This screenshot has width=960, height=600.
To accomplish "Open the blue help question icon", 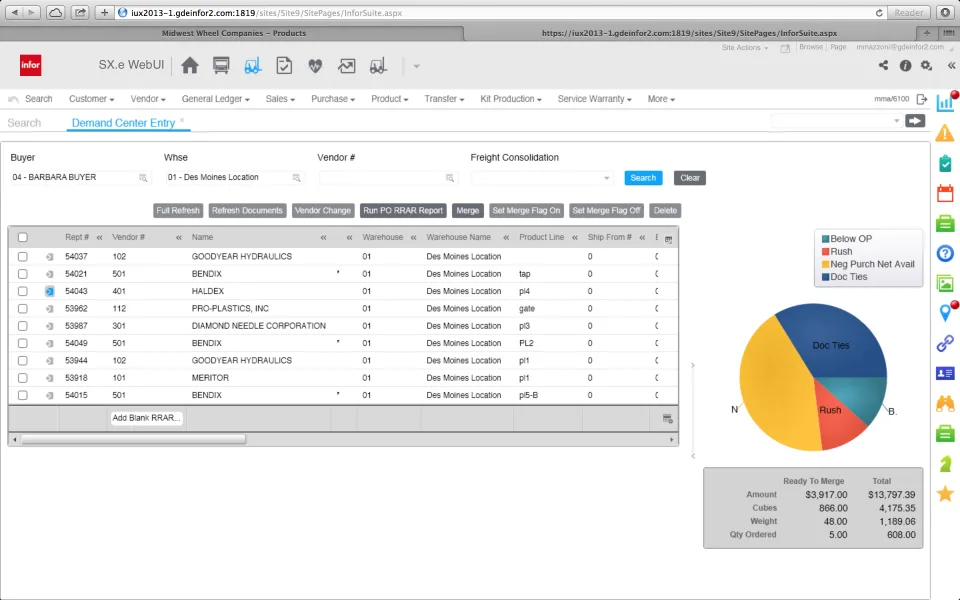I will tap(945, 253).
